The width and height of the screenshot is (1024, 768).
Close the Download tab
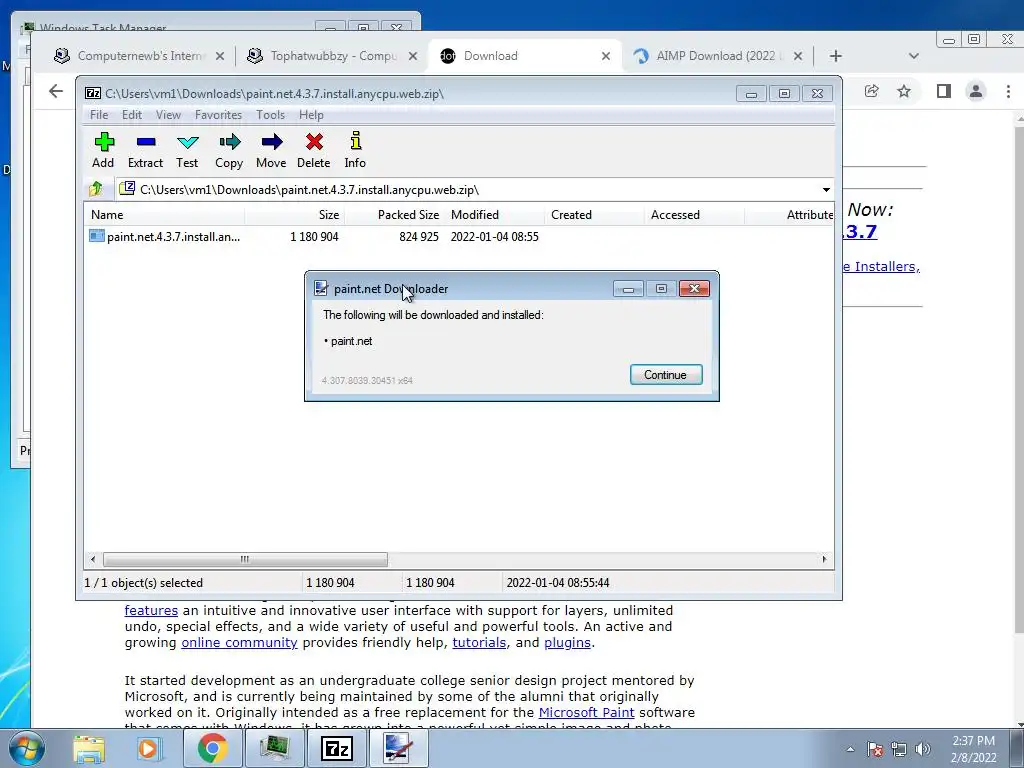click(606, 56)
